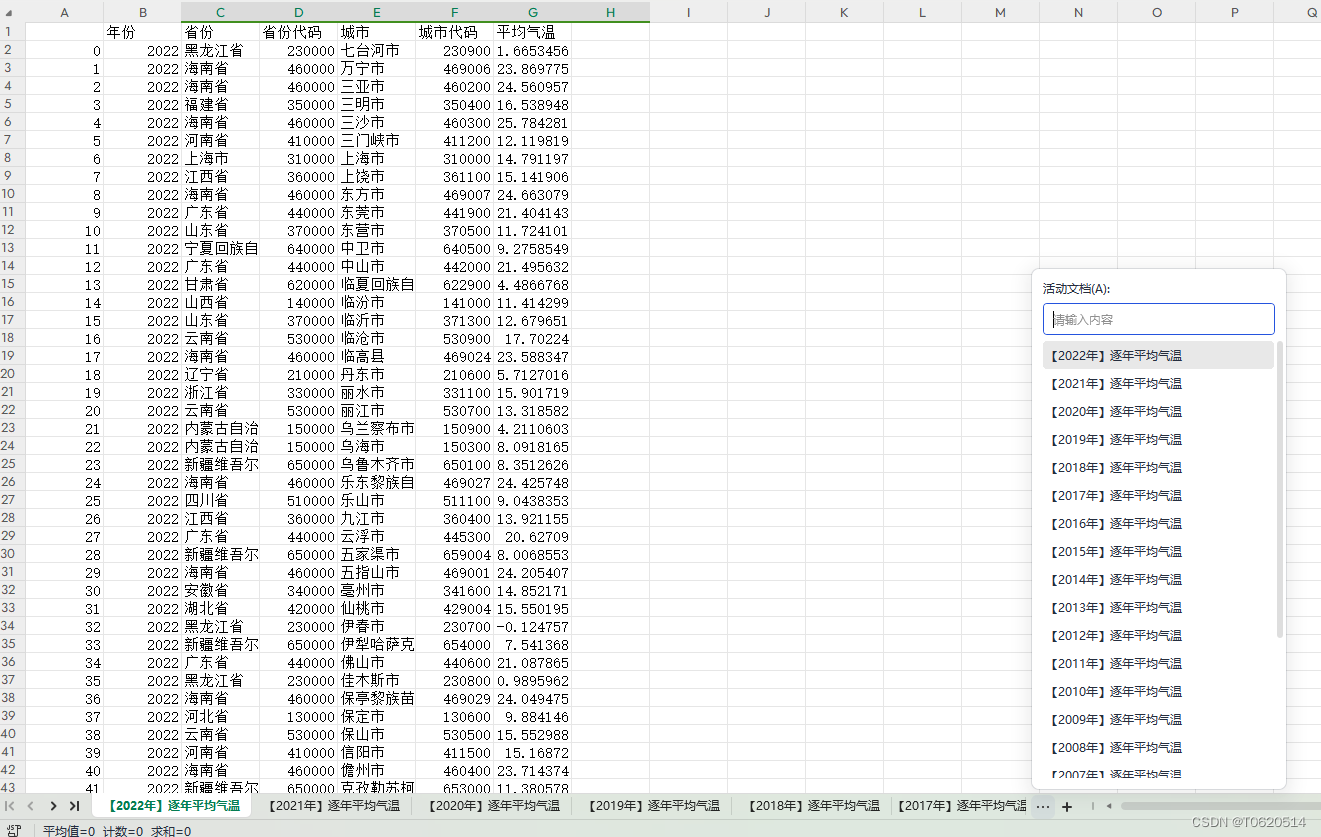
Task: Select 【2018年】逐年平均气温 in the sheet list
Action: (x=1159, y=467)
